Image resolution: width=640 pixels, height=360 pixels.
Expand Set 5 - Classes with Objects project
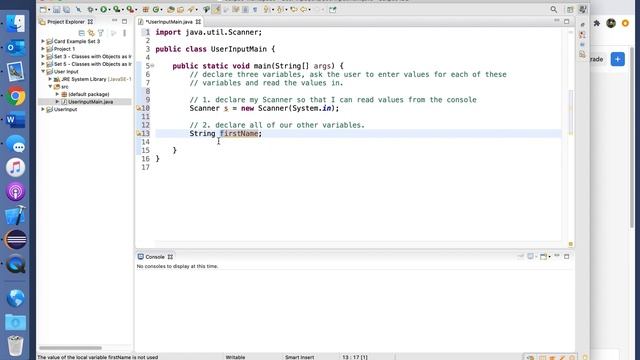click(x=43, y=64)
